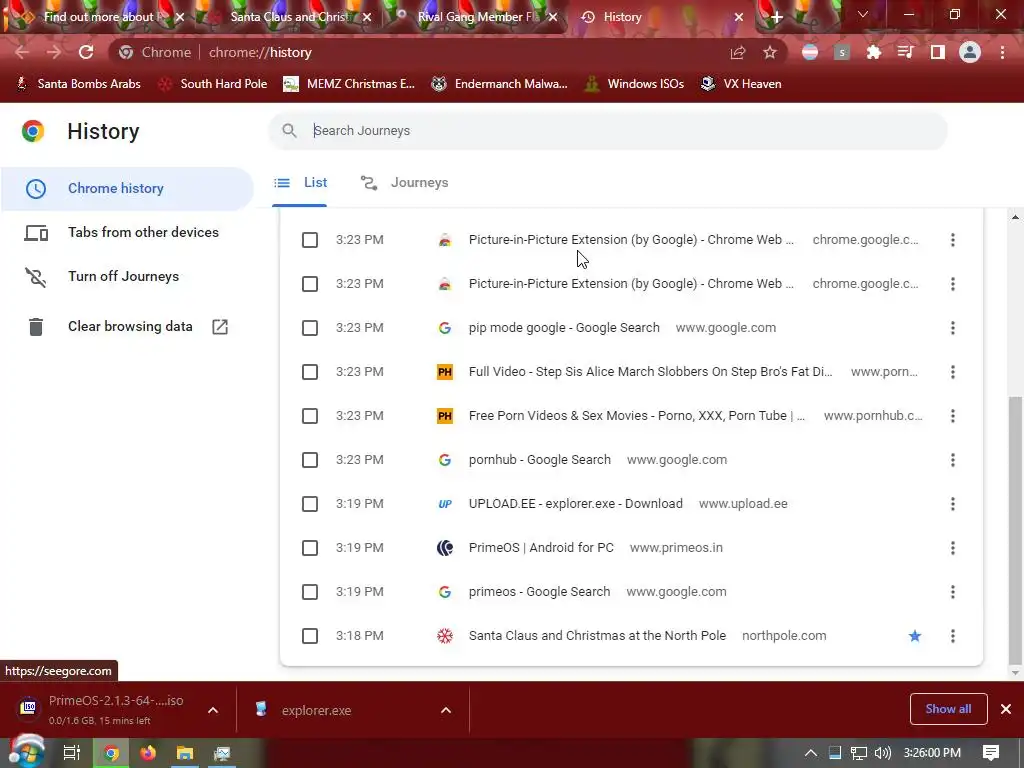Tick the Santa Claus northpole.com checkbox
The width and height of the screenshot is (1024, 768).
[x=310, y=636]
